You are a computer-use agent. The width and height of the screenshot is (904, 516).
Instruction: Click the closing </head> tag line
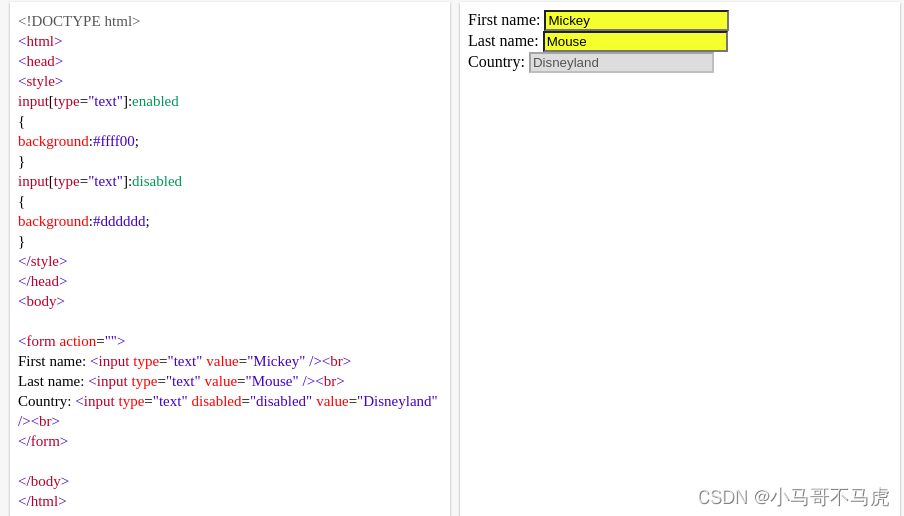coord(43,281)
